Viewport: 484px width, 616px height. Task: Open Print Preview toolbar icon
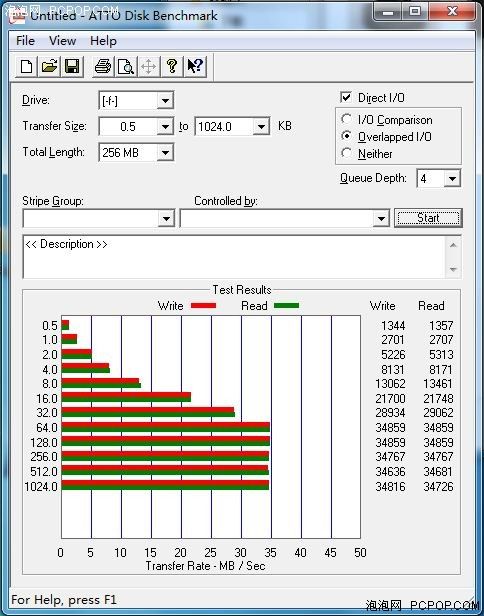[x=126, y=66]
